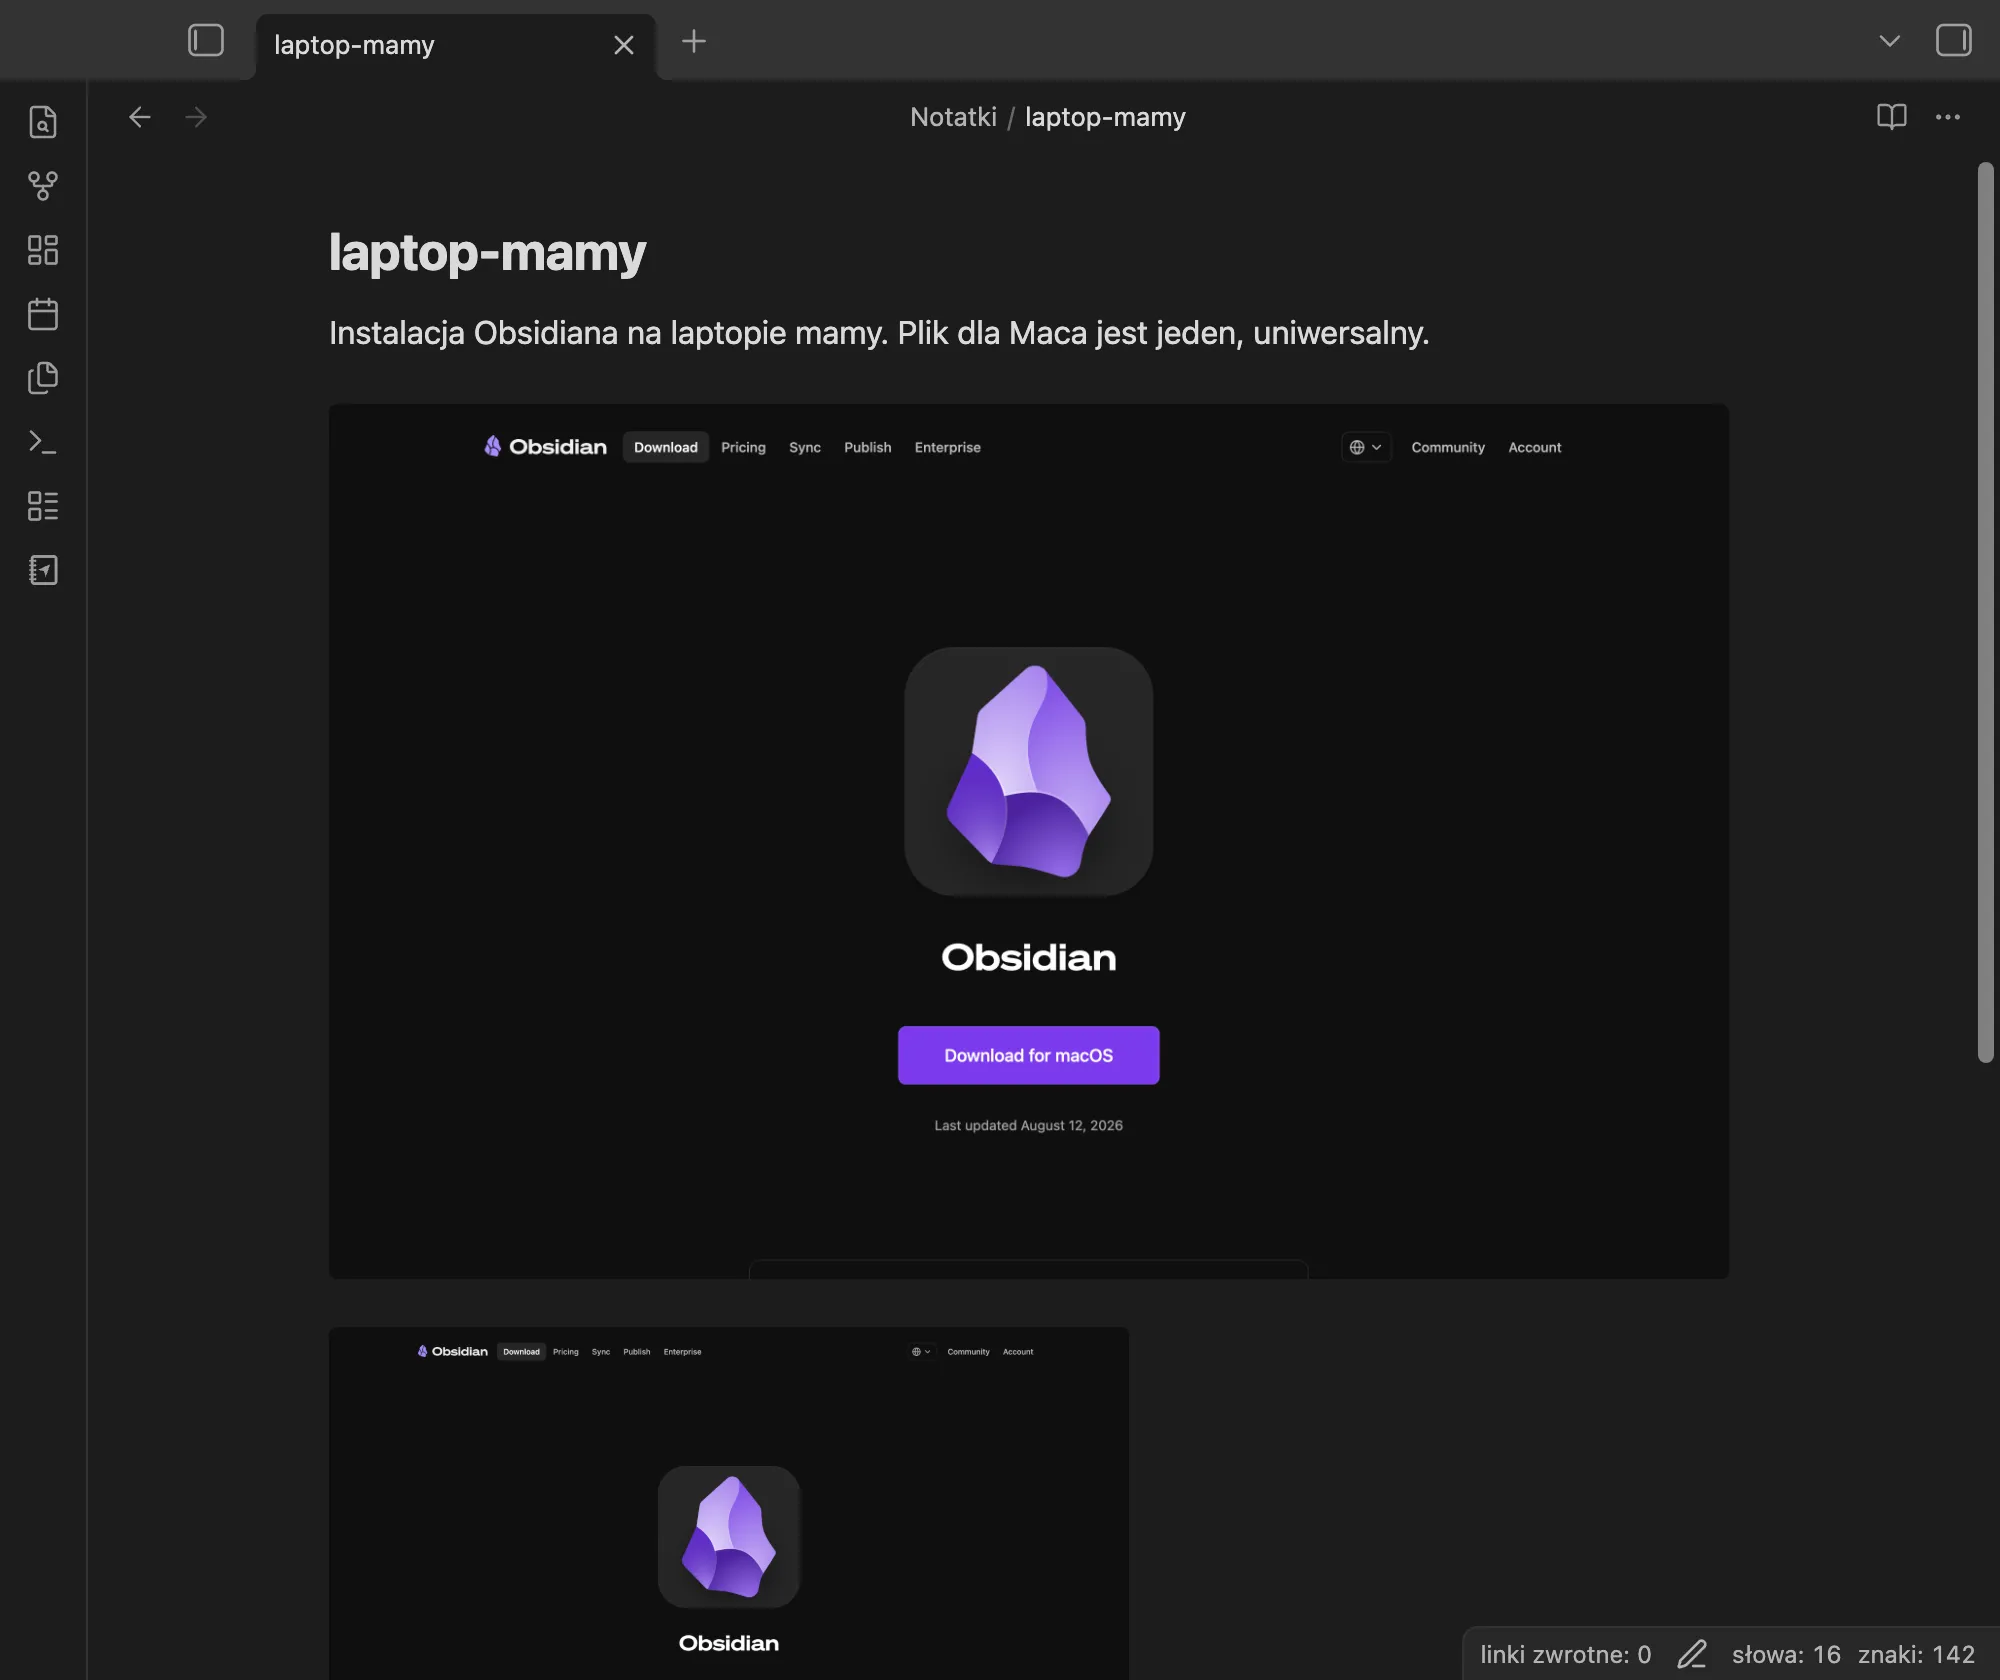Screen dimensions: 2000x1680
Task: Open the canvas grid icon in ribbon
Action: (43, 249)
